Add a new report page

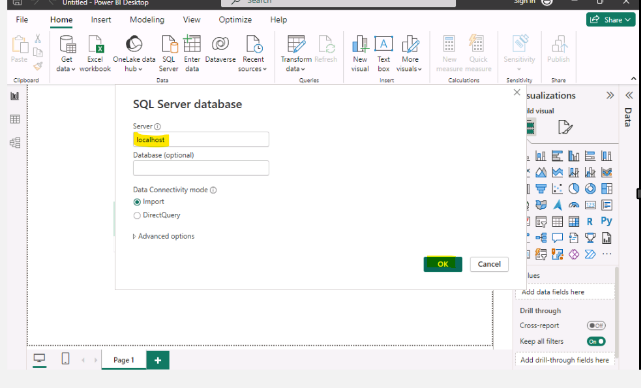[158, 360]
